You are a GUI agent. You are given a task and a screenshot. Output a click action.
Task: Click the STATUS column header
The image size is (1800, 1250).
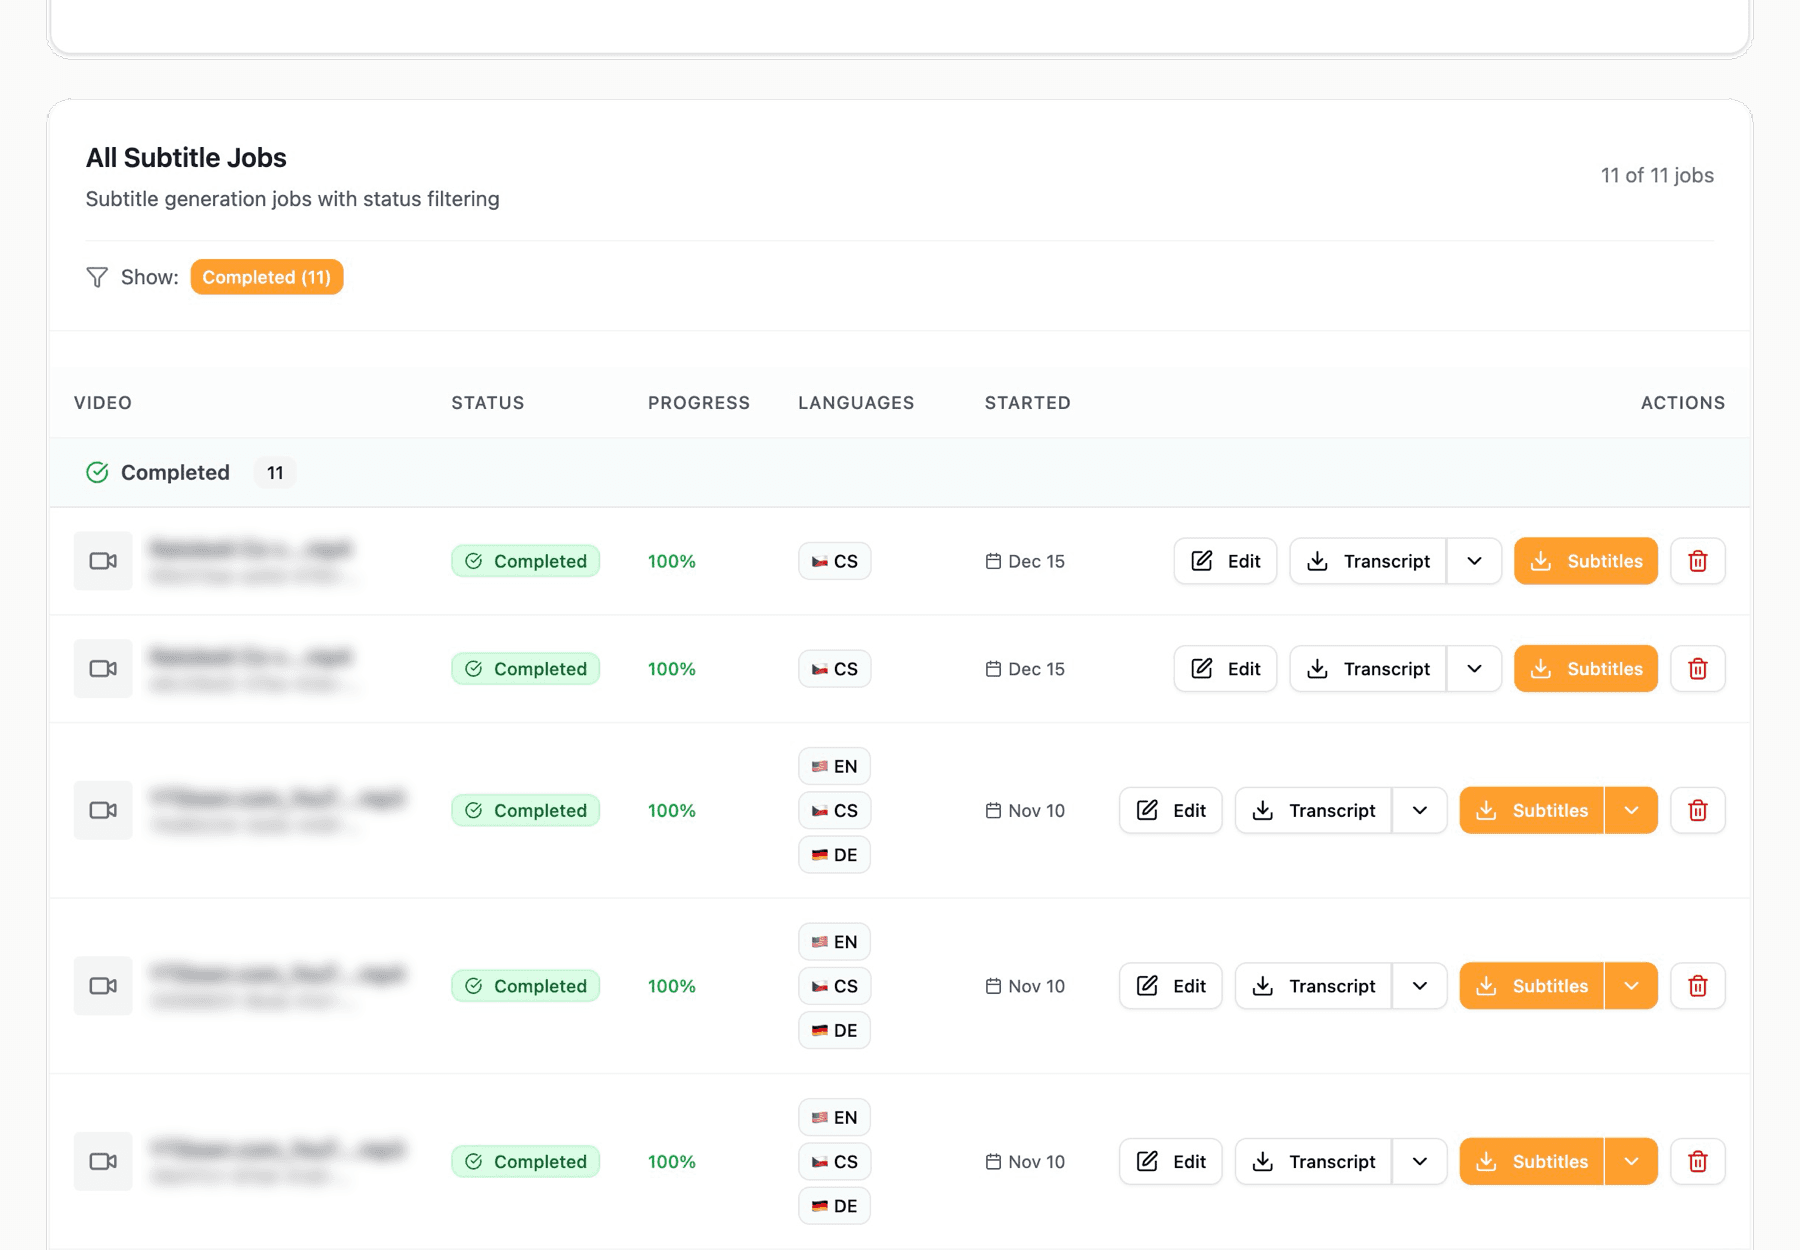487,403
